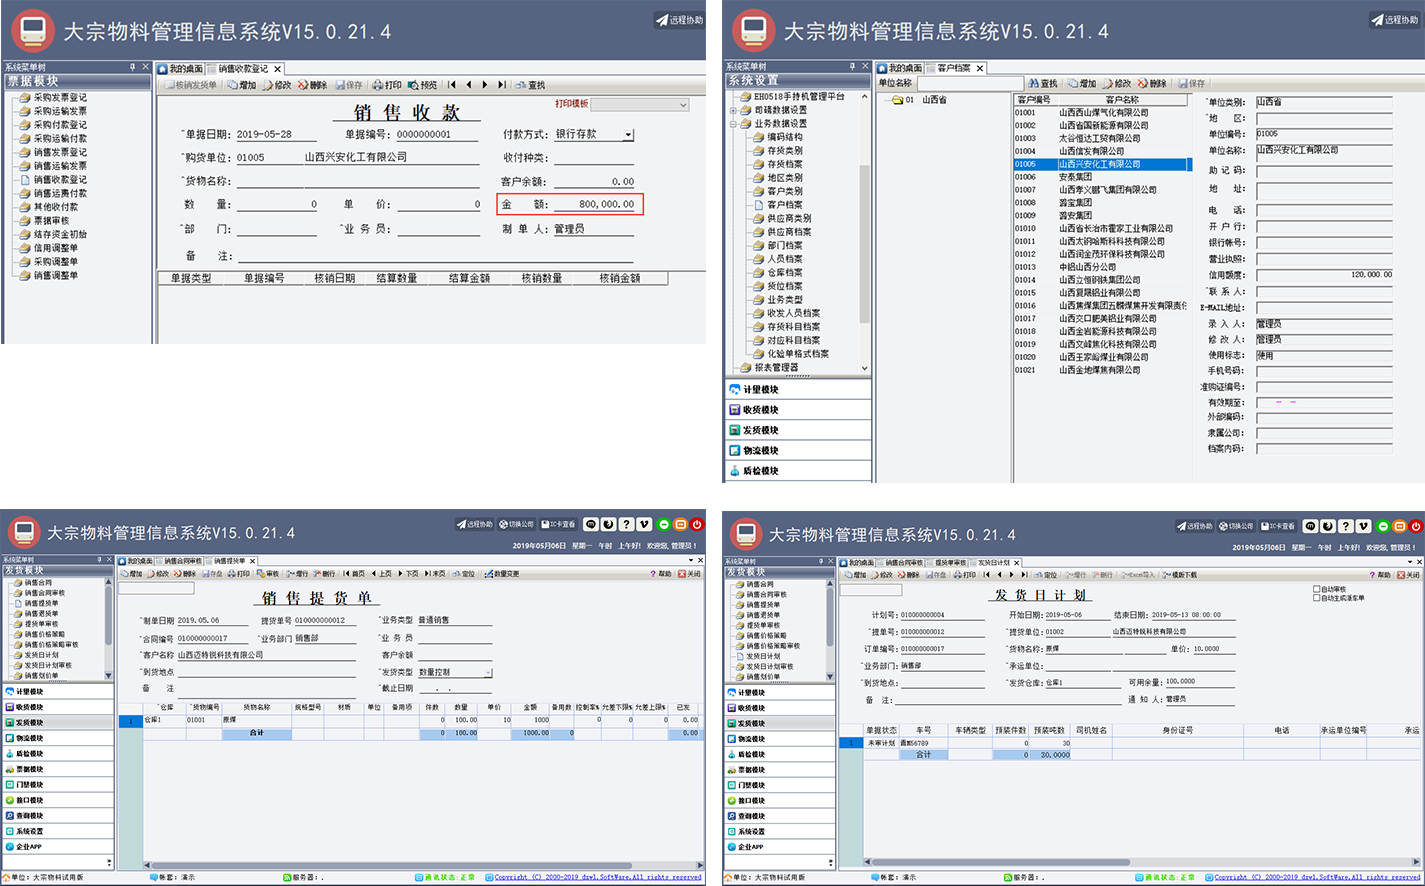The height and width of the screenshot is (886, 1425).
Task: Open 票据模块 in 销售提货单 window sidebar
Action: pos(58,769)
